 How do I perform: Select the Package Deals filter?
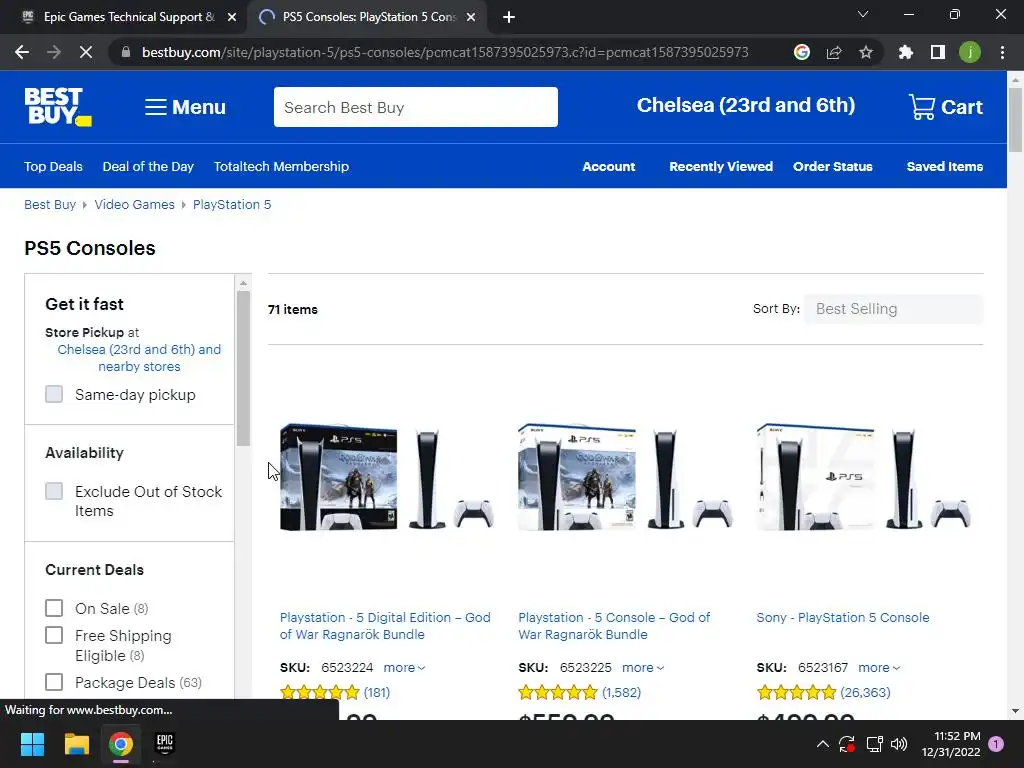pyautogui.click(x=54, y=682)
